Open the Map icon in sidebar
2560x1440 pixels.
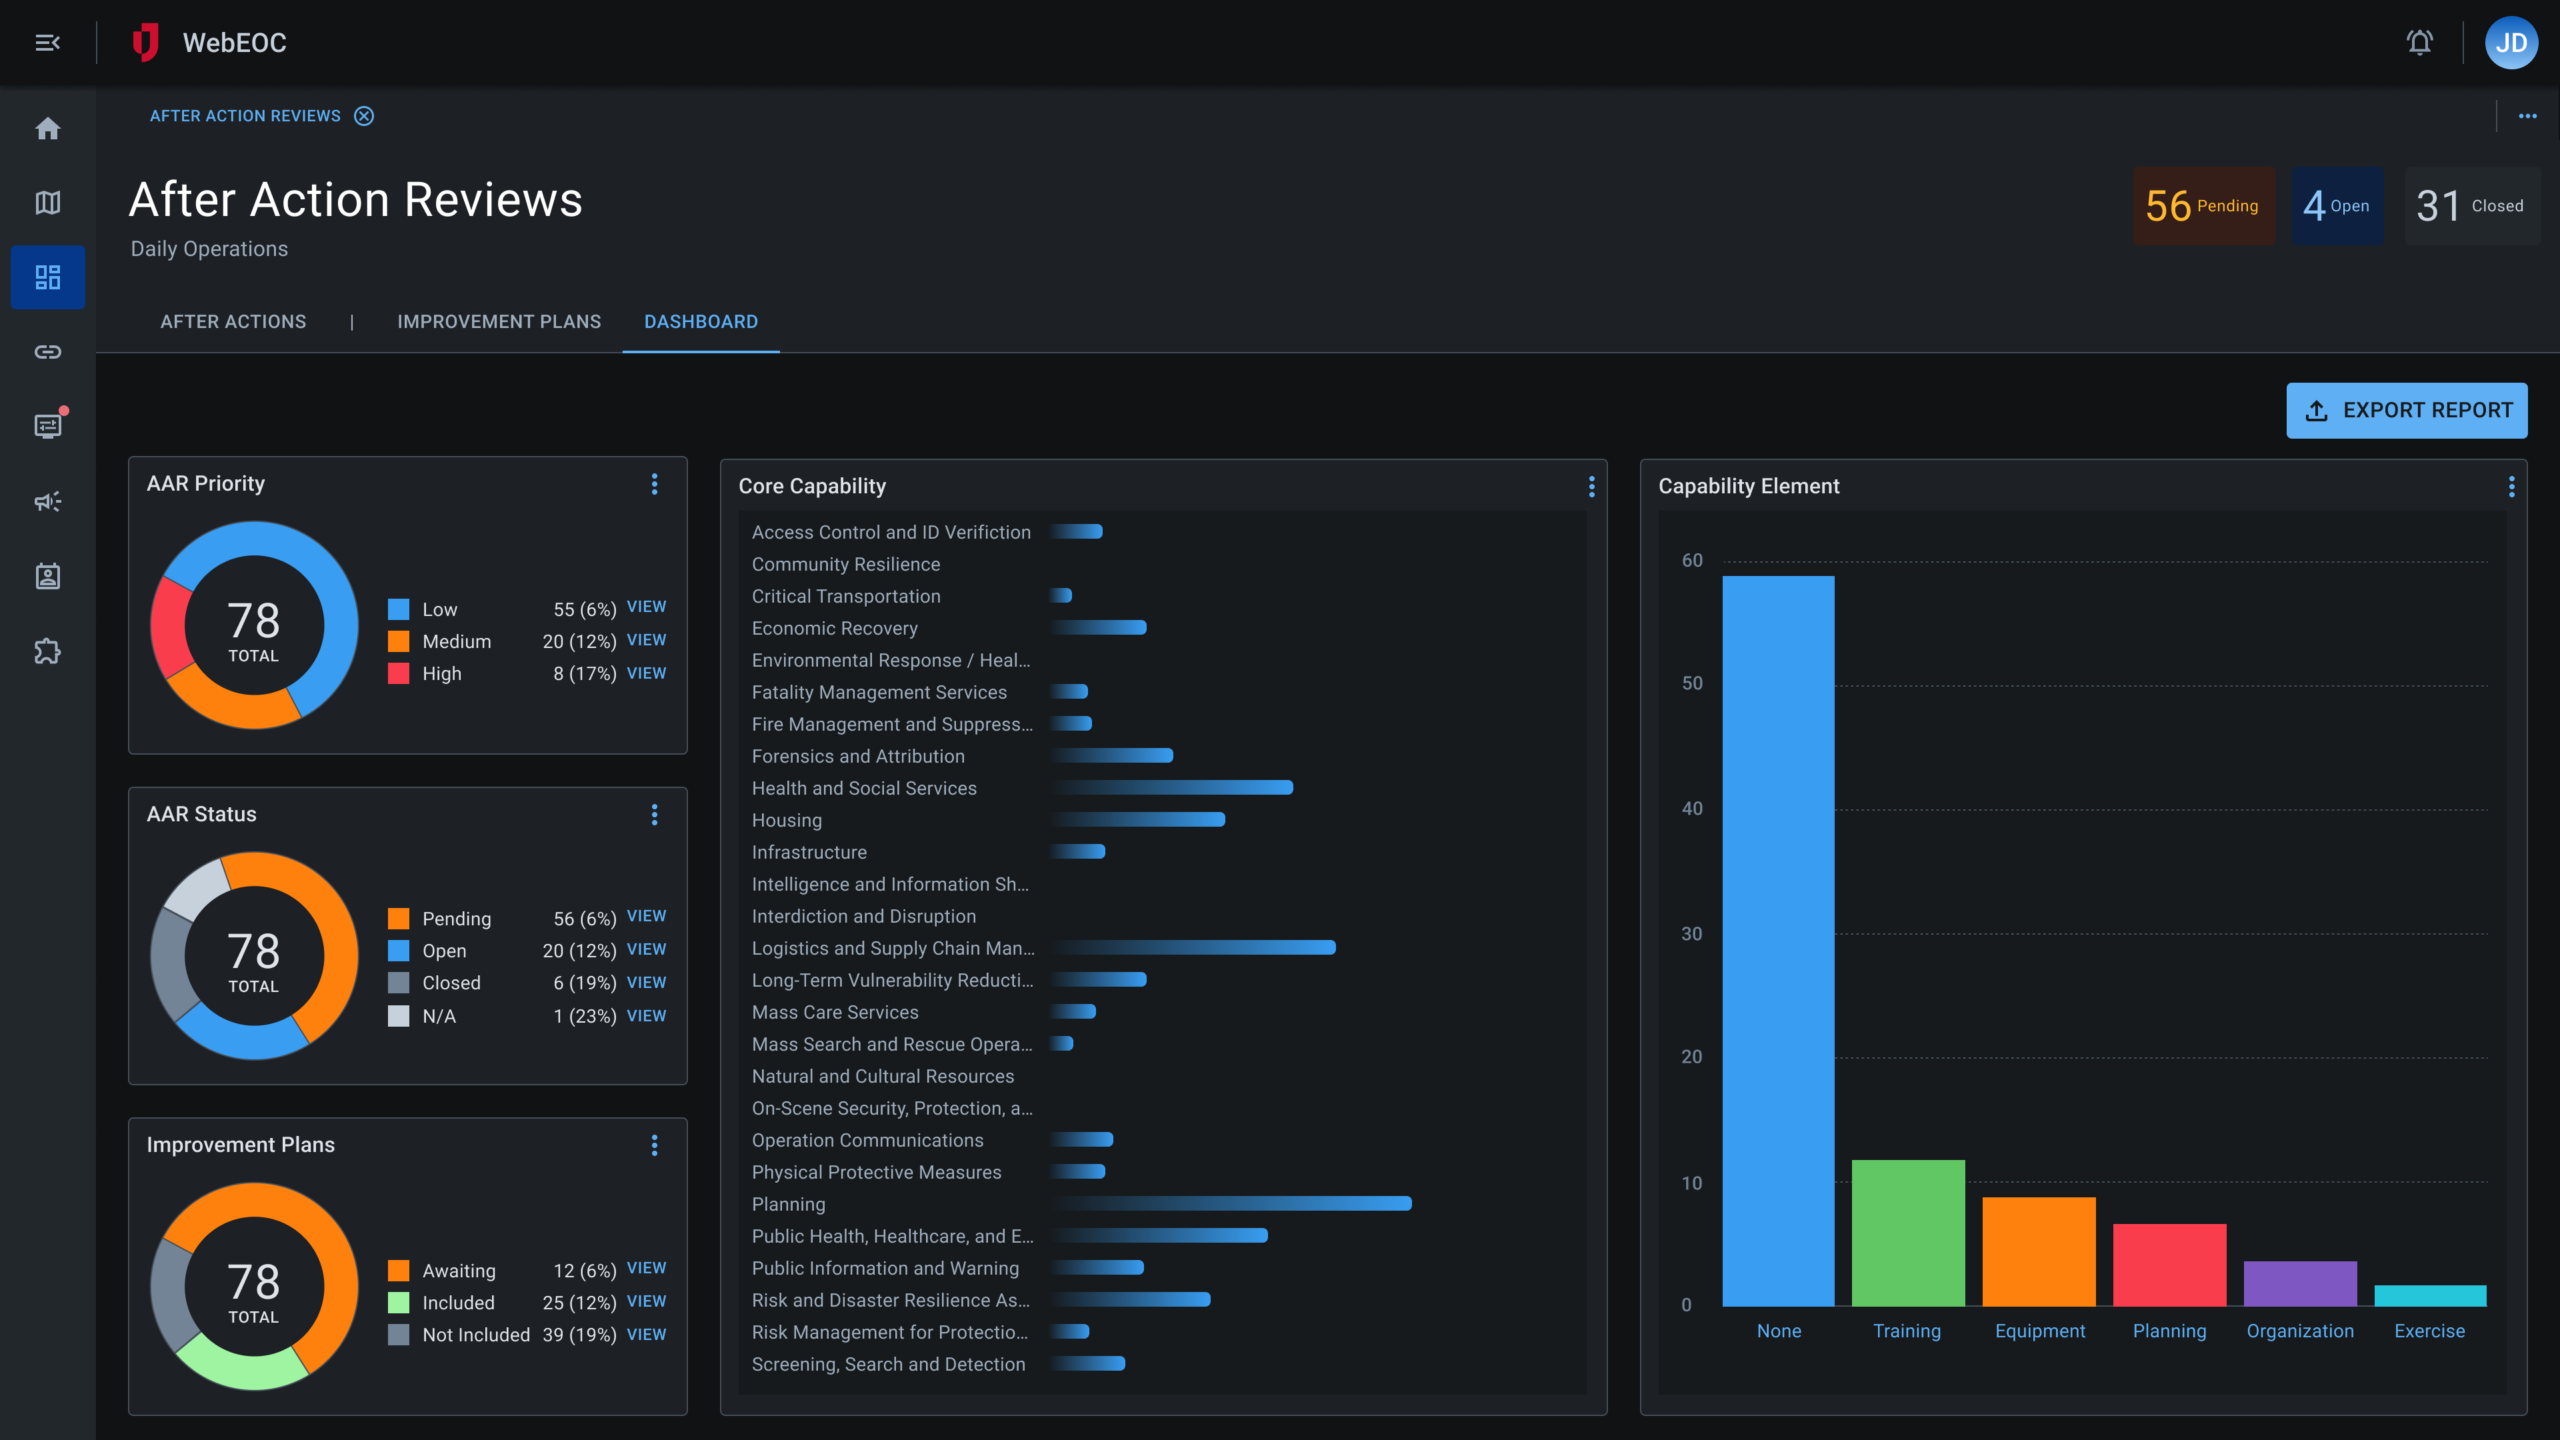[x=47, y=202]
